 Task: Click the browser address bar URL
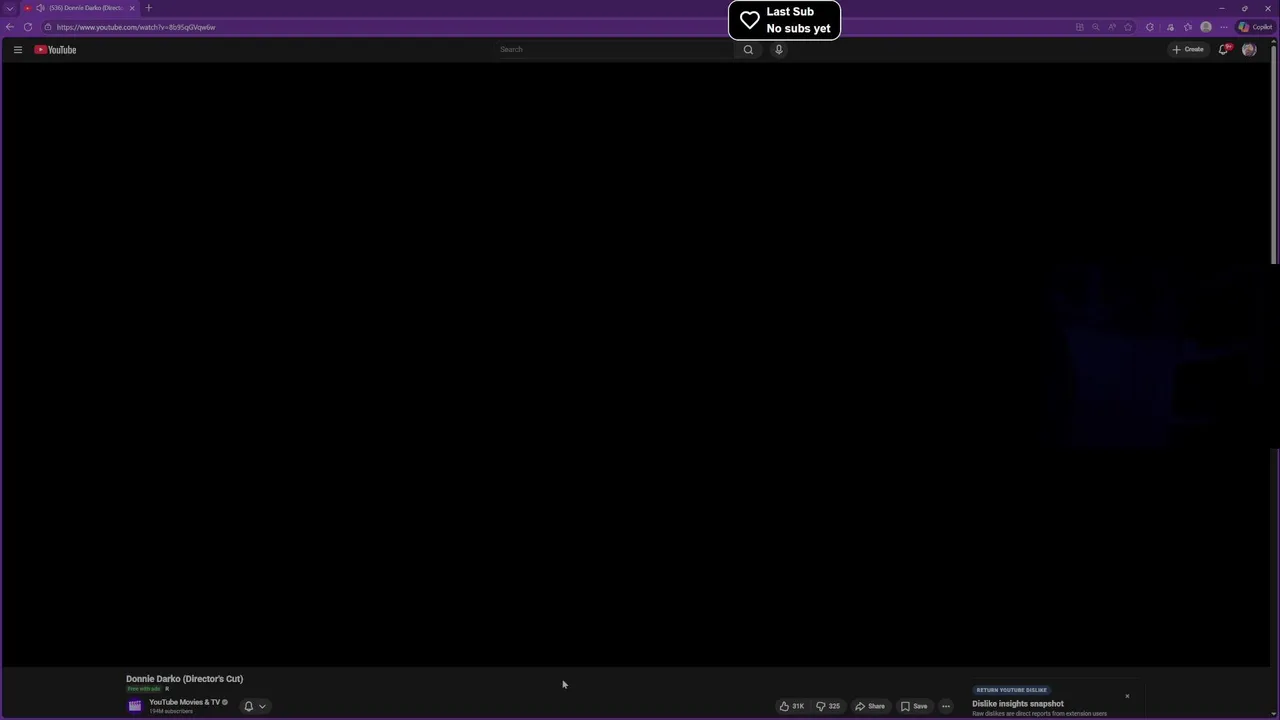pyautogui.click(x=136, y=27)
